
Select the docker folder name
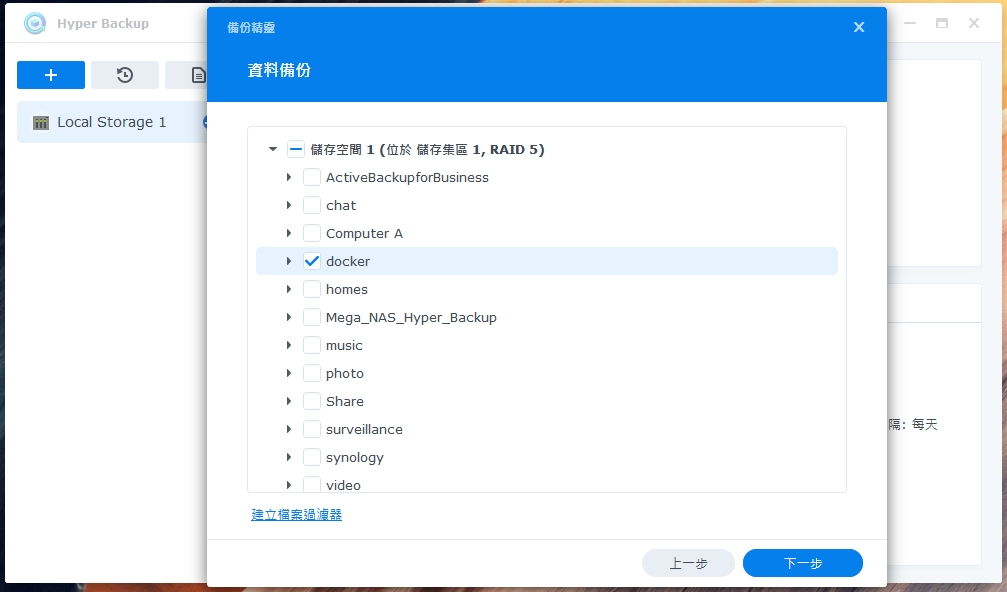coord(348,261)
